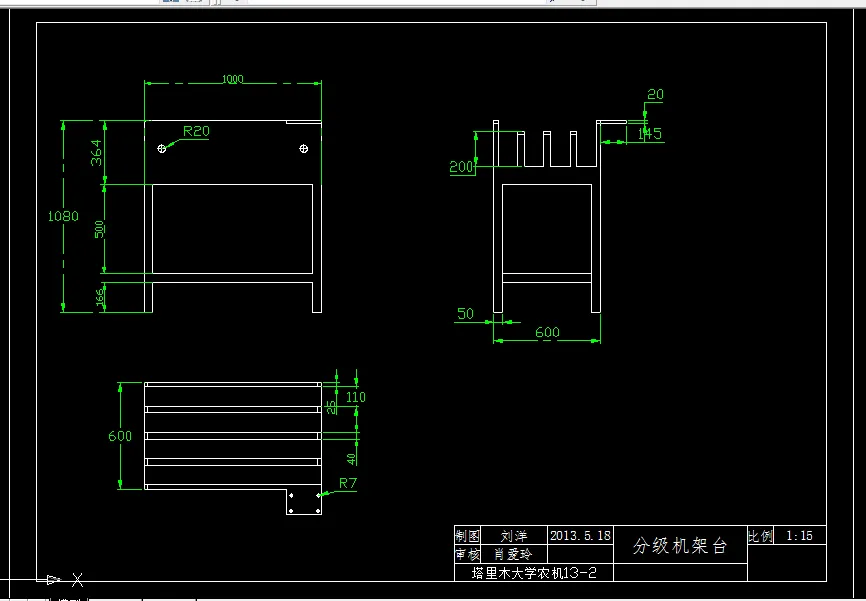Select the 塔里木大学农机13-2 text
866x601 pixels.
534,573
